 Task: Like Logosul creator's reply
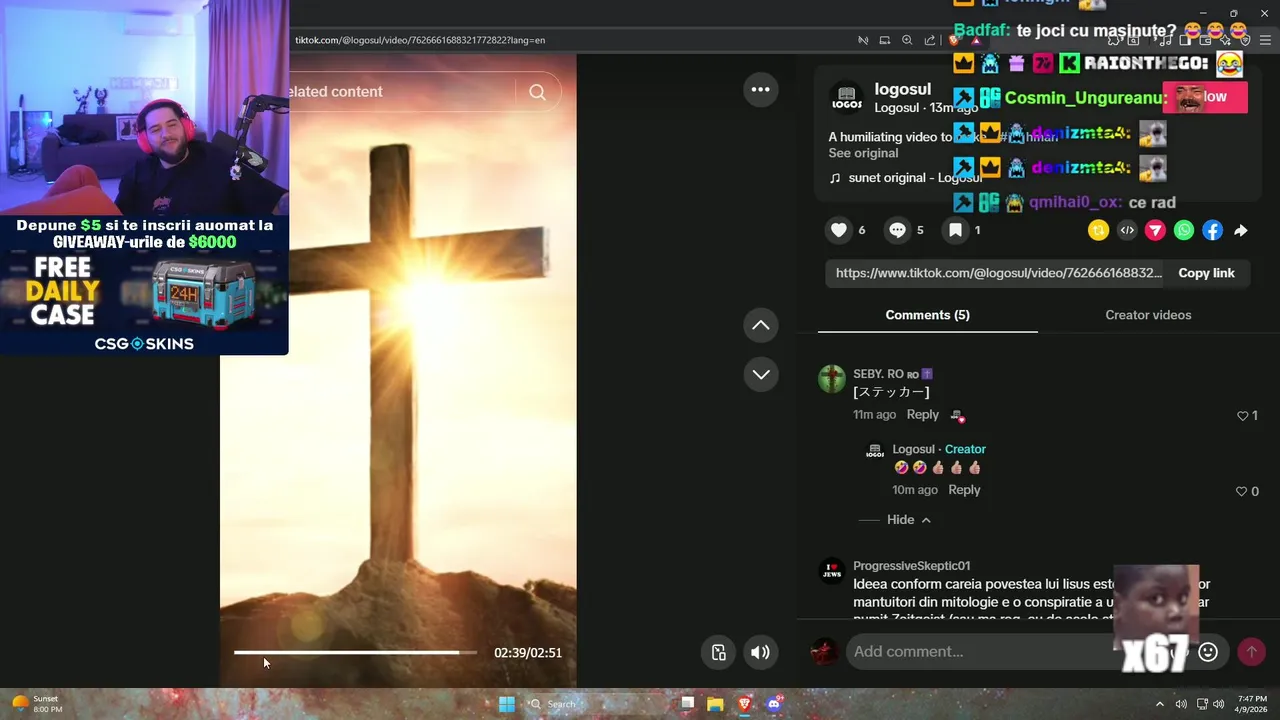tap(1242, 491)
